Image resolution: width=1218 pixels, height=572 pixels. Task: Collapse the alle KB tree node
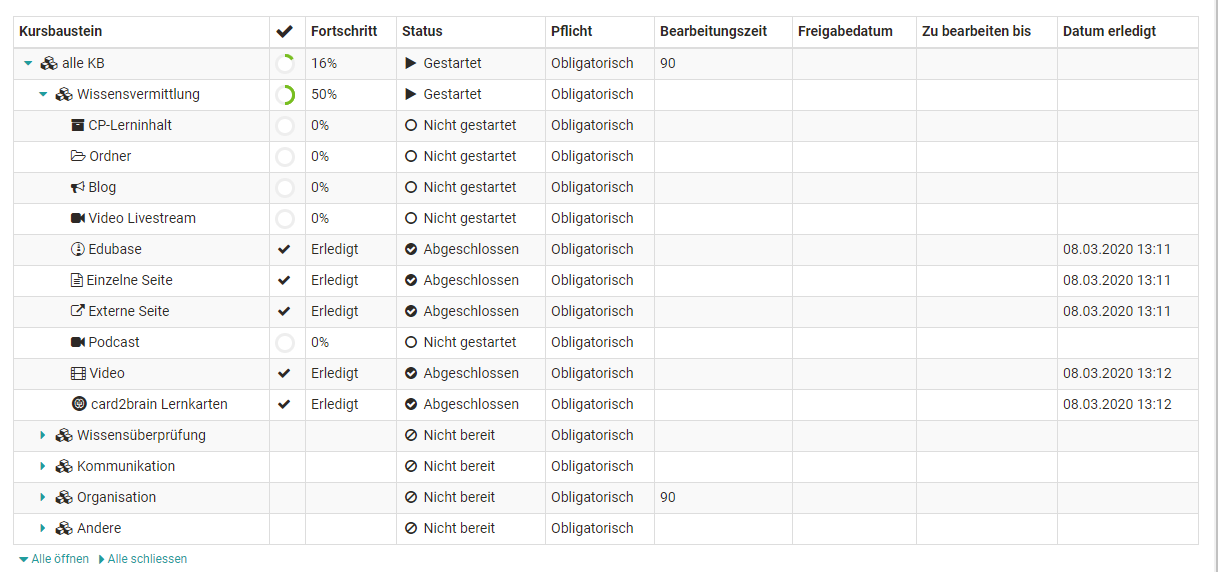click(x=29, y=64)
